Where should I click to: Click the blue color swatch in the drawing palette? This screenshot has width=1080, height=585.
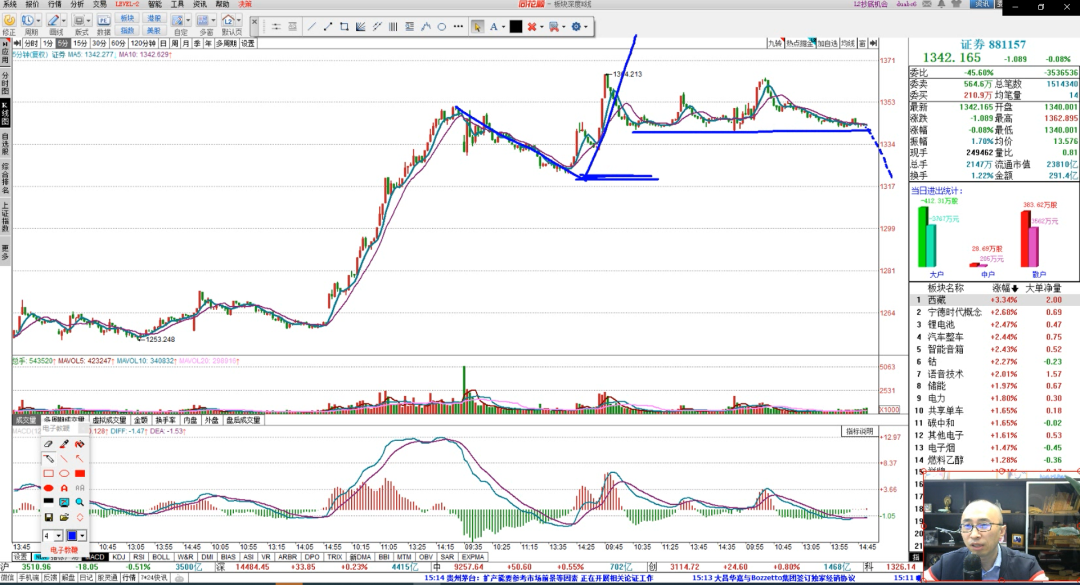tap(72, 535)
